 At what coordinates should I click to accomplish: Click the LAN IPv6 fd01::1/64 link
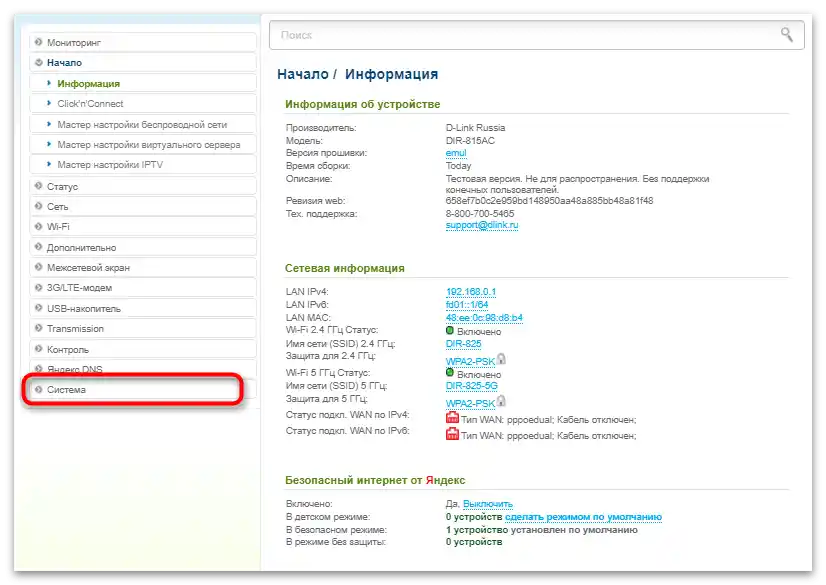pos(467,304)
